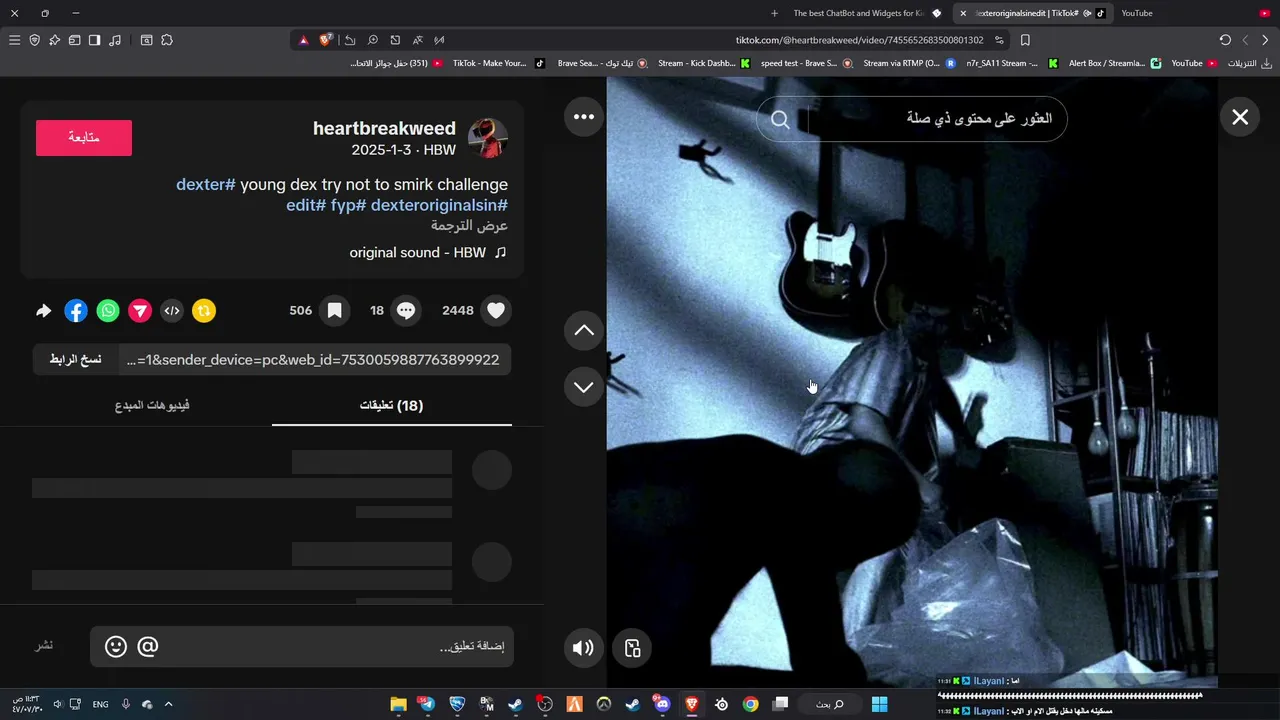Click the add comment إضافة تعليق field
Viewport: 1280px width, 720px height.
[302, 647]
